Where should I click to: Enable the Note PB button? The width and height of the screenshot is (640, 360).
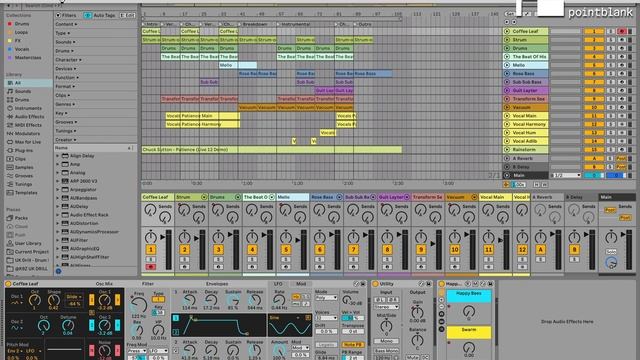pyautogui.click(x=352, y=345)
